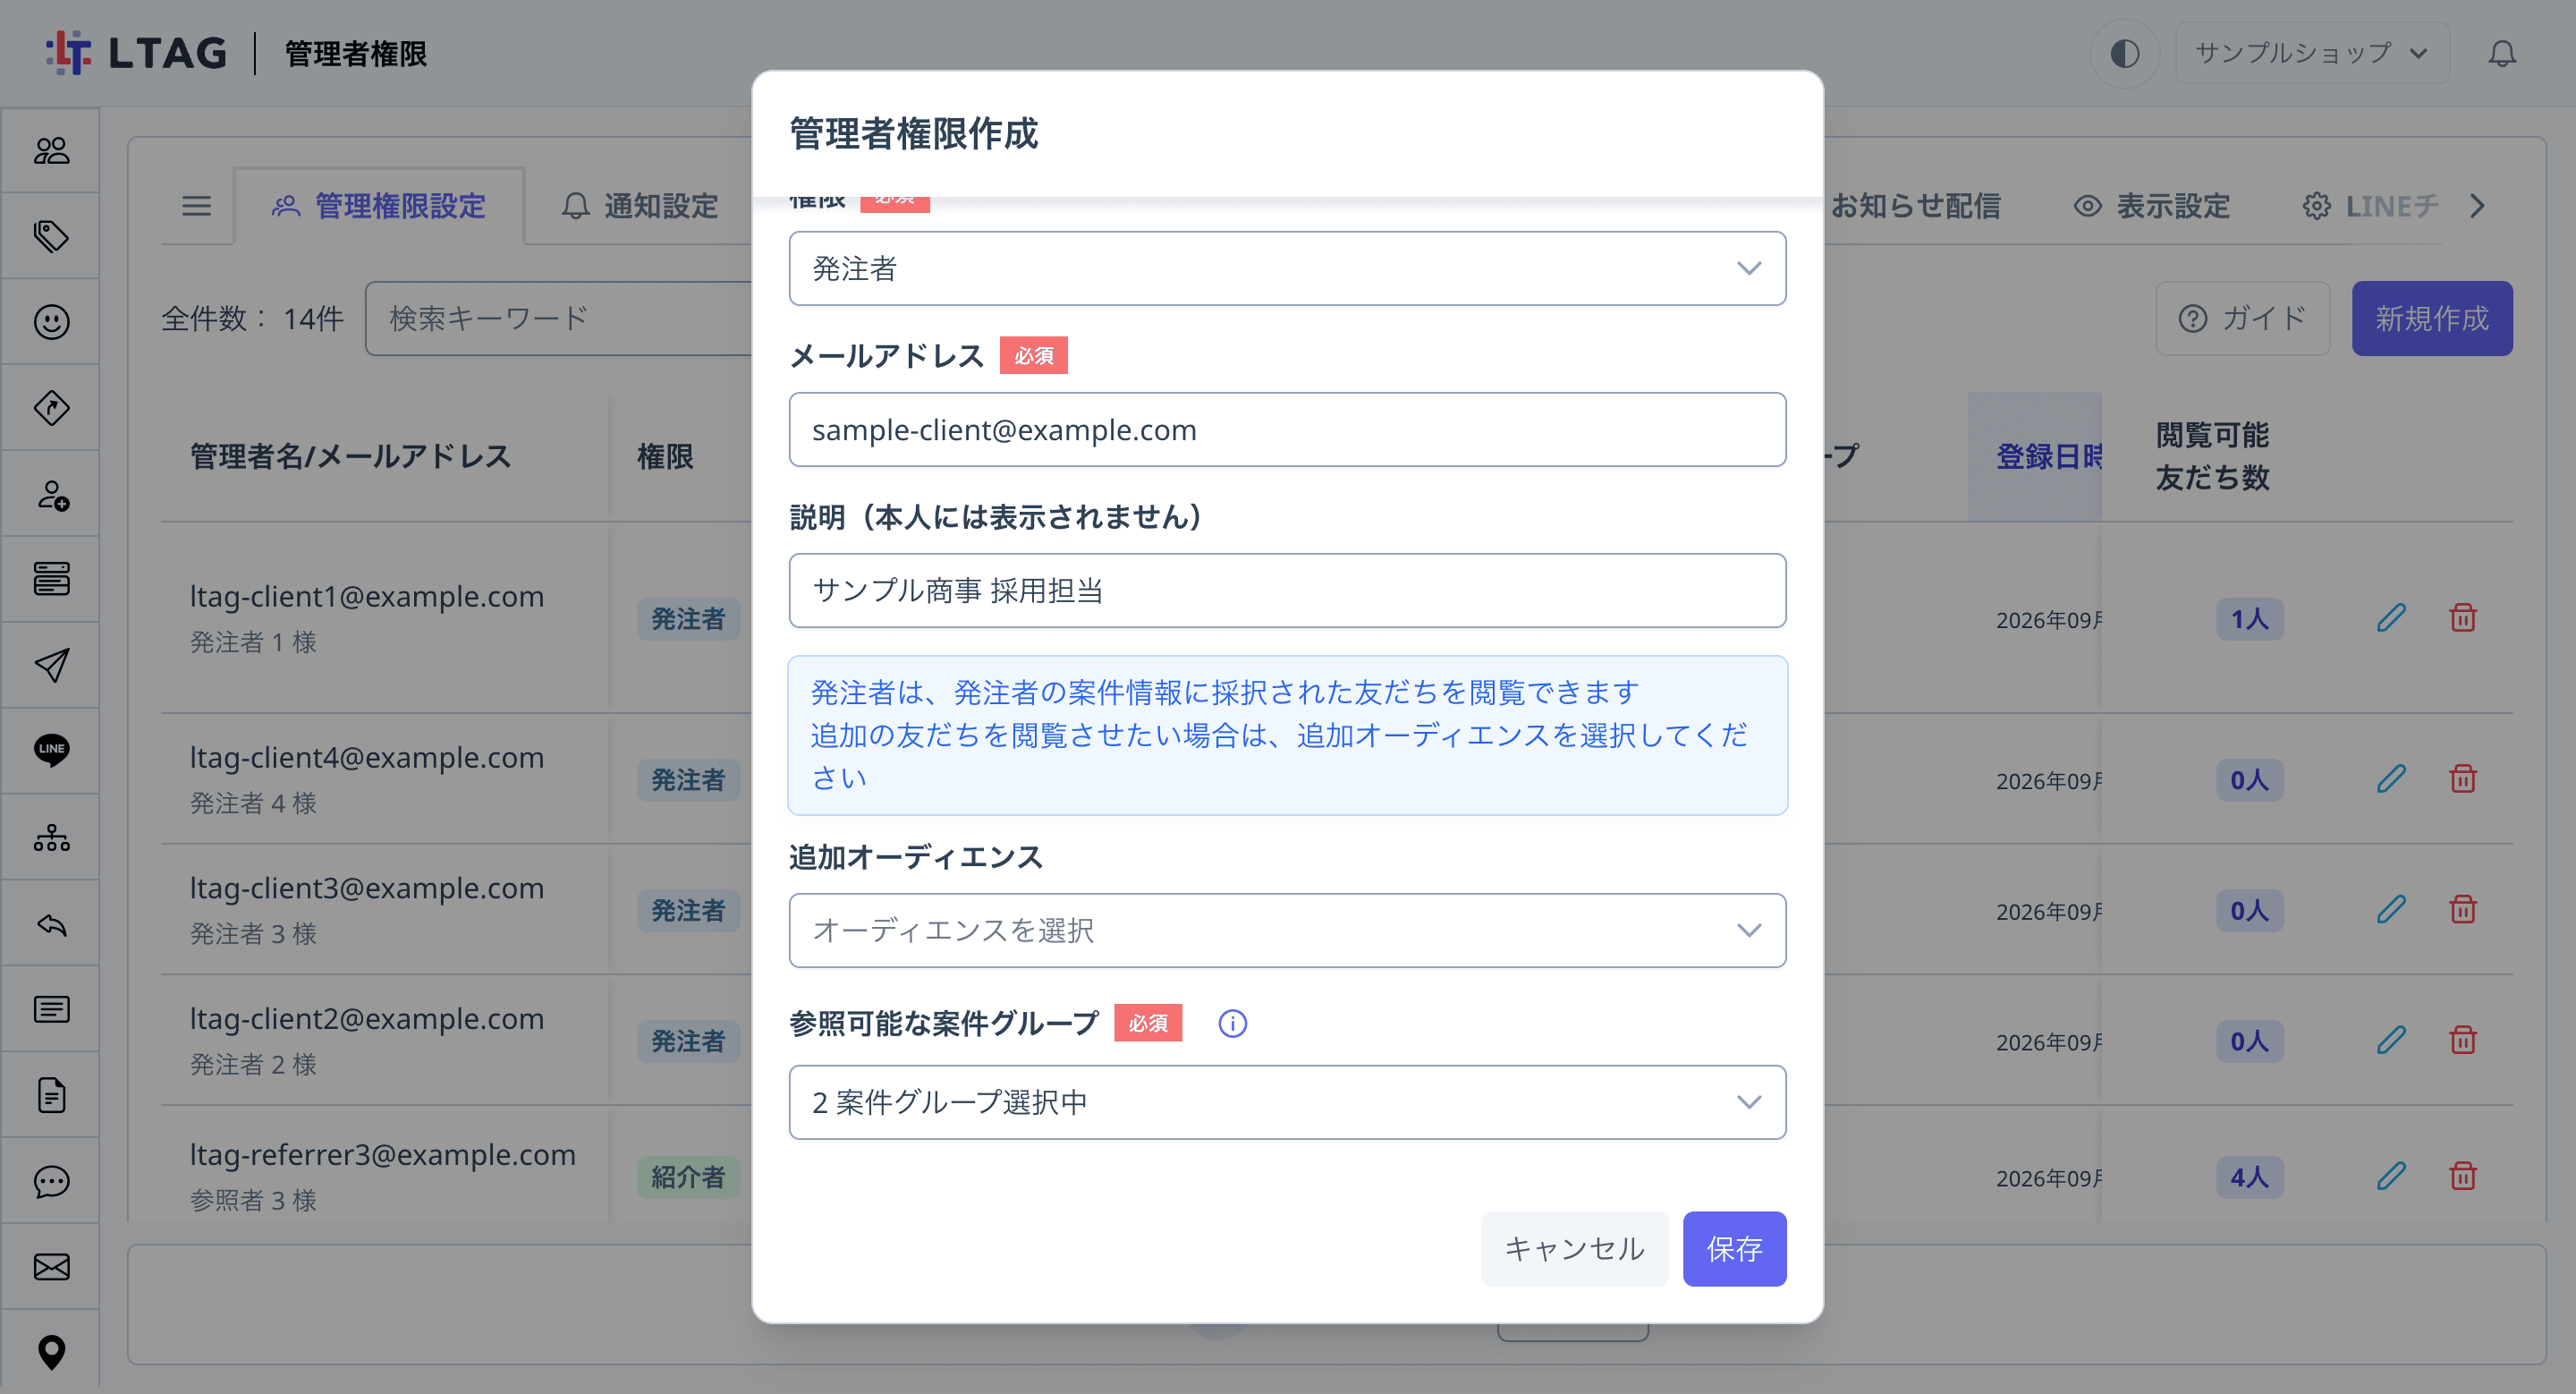The image size is (2576, 1394).
Task: Open the 追加オーディエンス dropdown
Action: pos(1287,930)
